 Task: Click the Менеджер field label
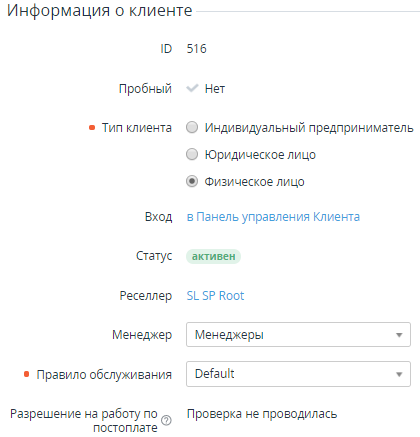(x=142, y=335)
